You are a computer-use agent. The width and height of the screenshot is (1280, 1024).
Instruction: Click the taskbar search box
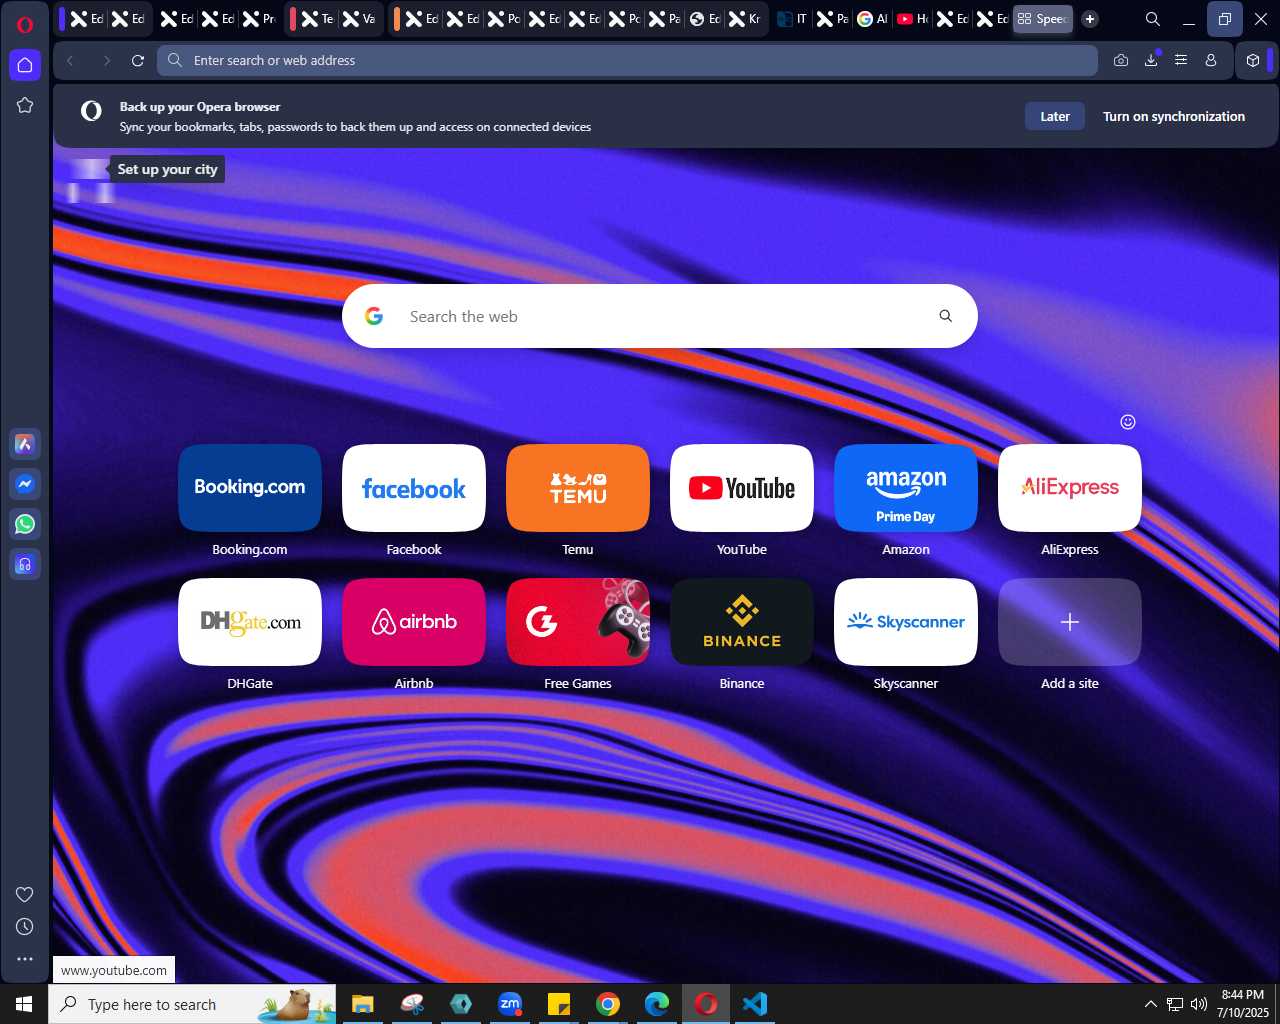192,1004
